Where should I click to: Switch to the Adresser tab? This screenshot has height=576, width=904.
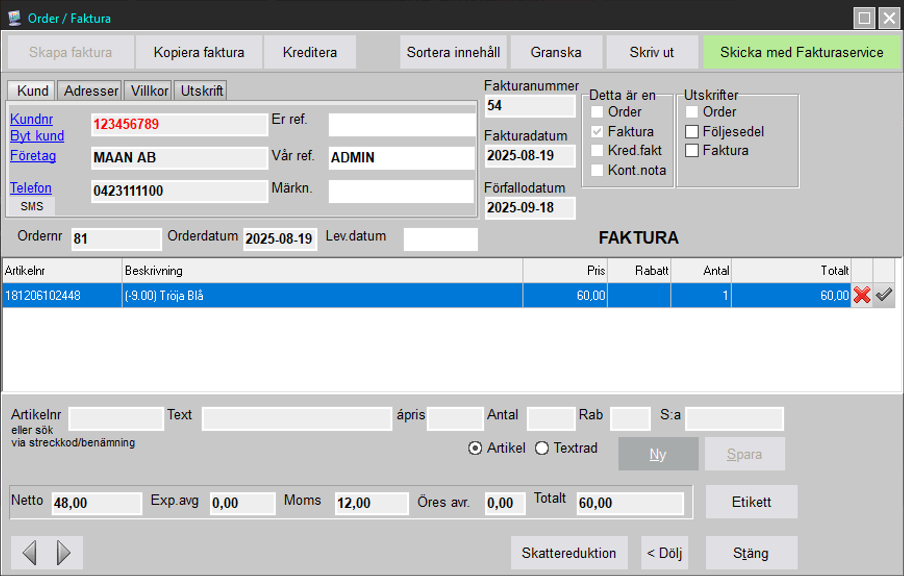click(89, 90)
